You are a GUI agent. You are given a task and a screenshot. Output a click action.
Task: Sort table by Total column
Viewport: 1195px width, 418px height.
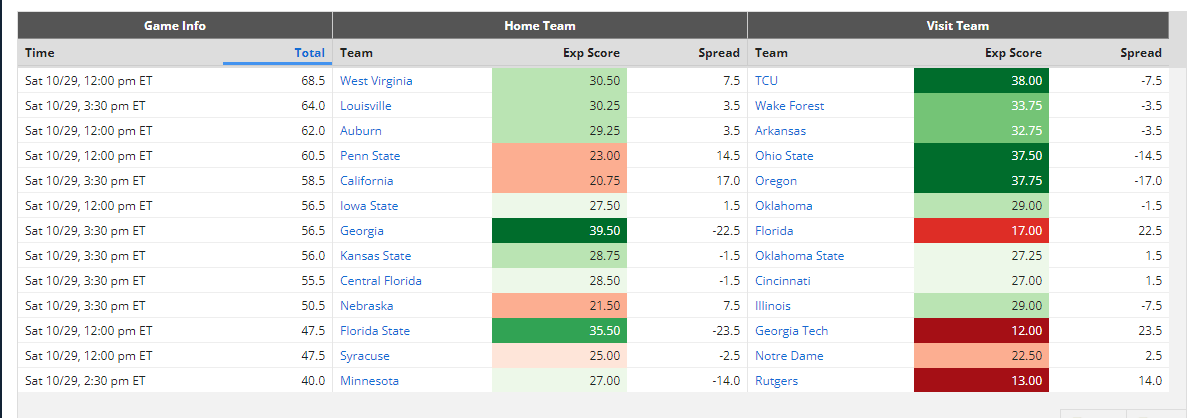(x=309, y=53)
